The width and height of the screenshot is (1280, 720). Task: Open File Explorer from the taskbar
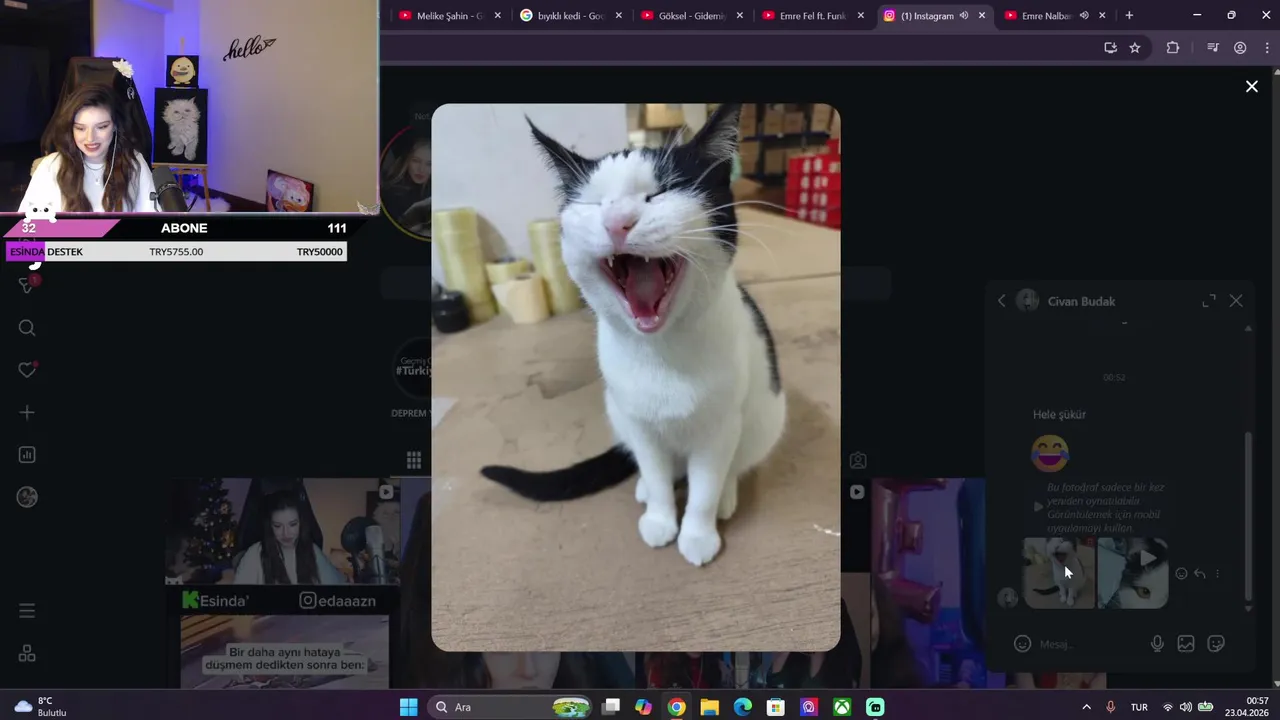click(709, 707)
